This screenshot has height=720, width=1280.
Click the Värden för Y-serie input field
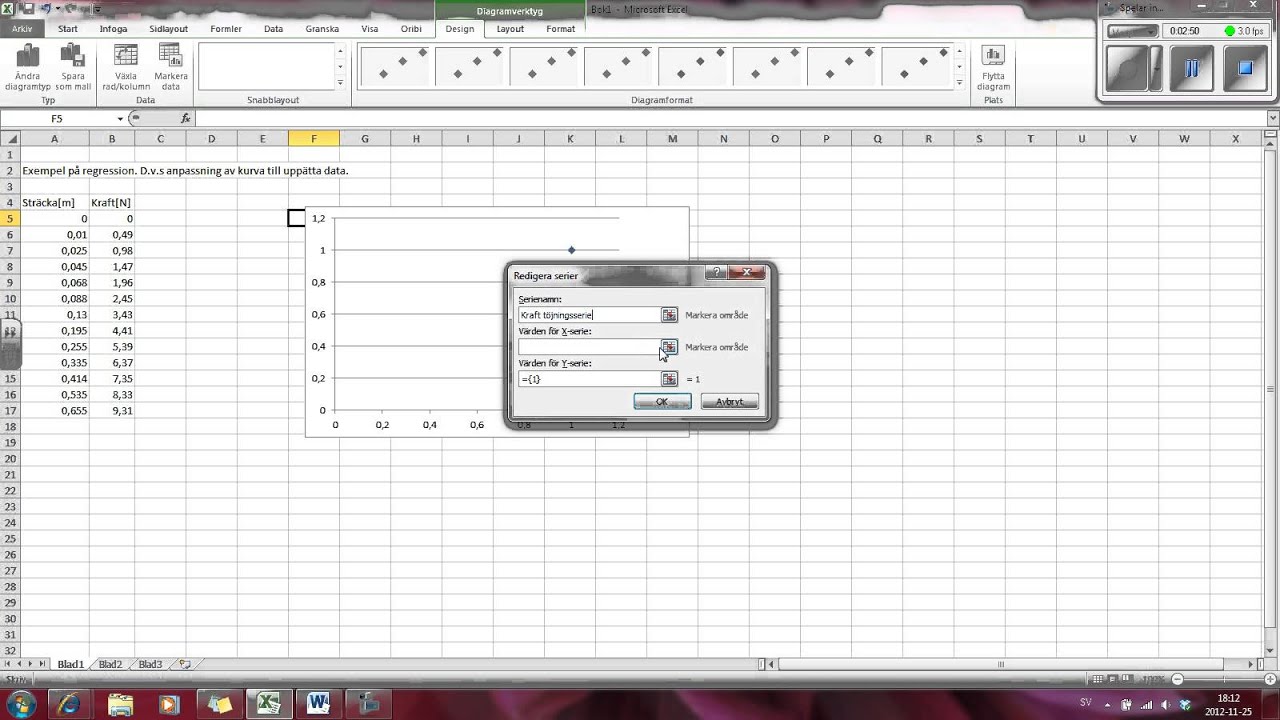click(x=588, y=379)
